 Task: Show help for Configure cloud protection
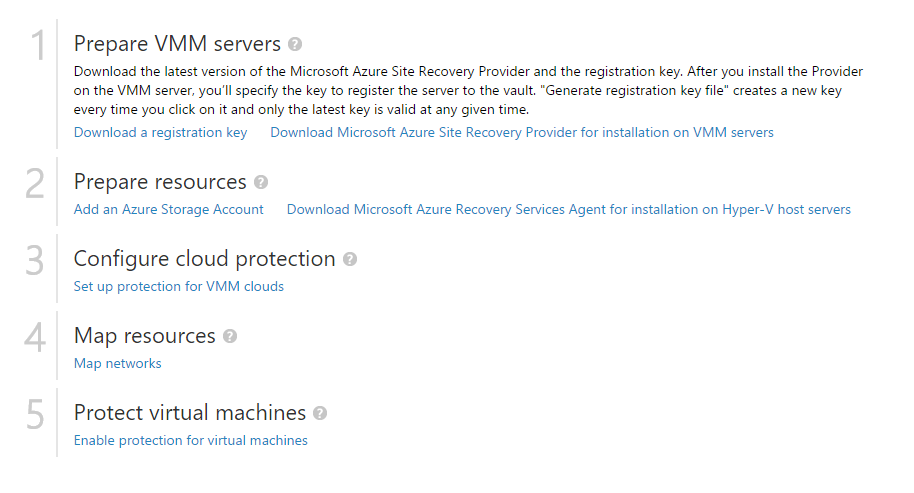tap(349, 259)
